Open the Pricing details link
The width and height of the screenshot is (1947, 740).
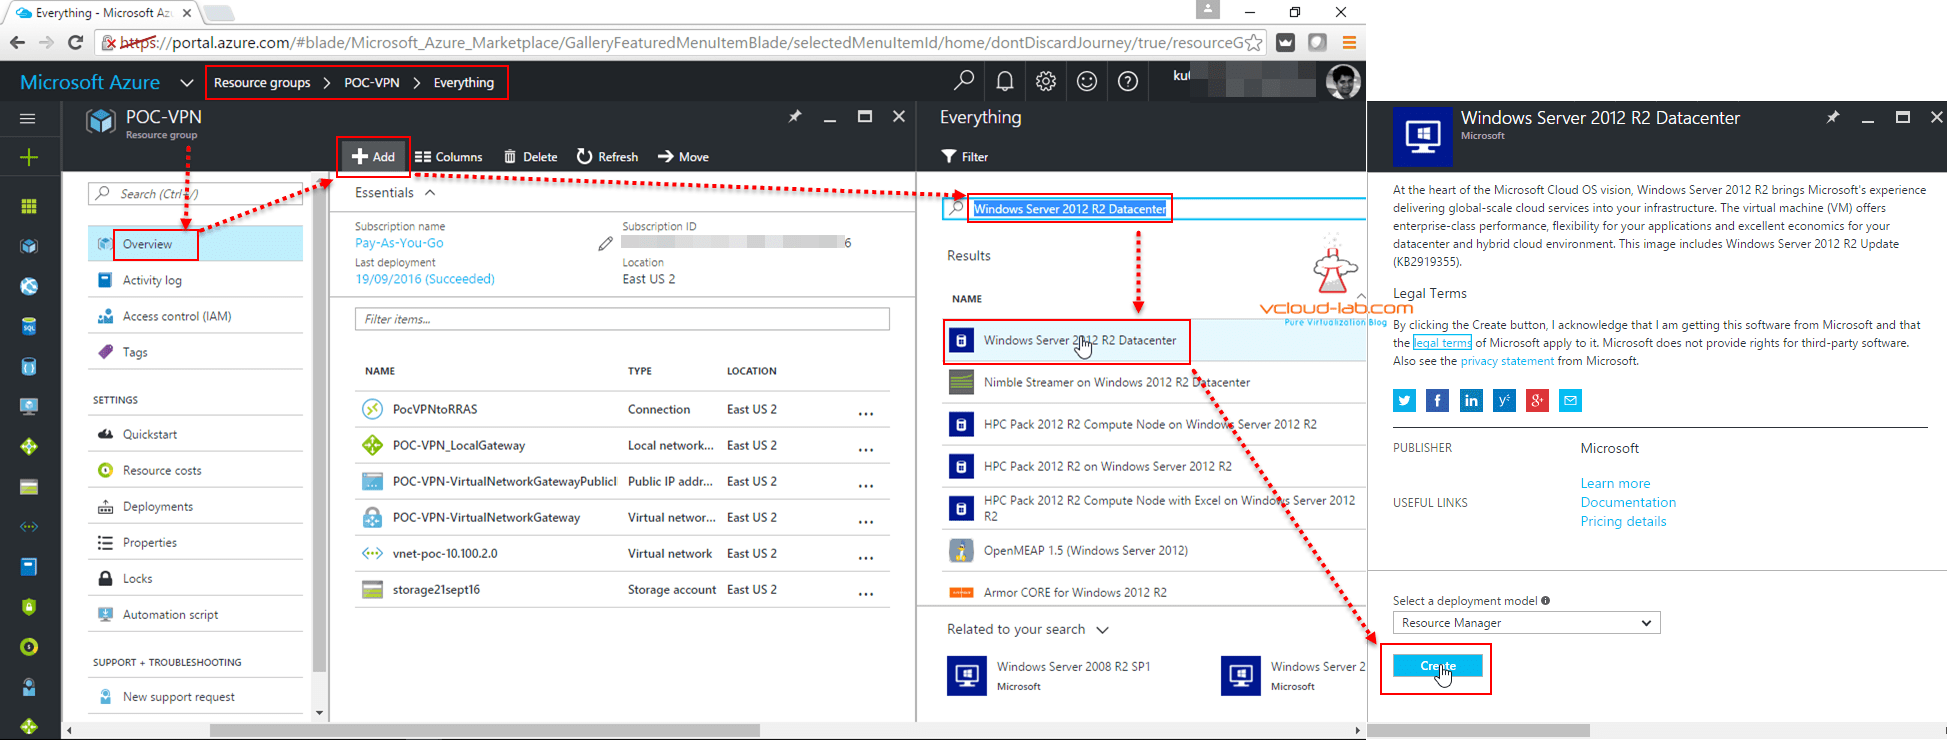[1623, 521]
